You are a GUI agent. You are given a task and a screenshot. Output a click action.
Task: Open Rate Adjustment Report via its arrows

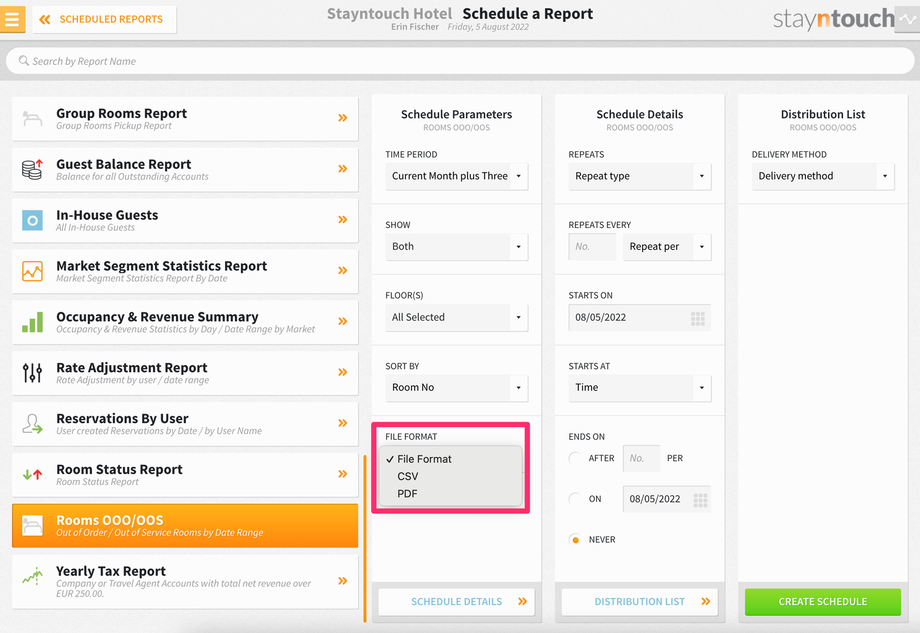tap(343, 372)
